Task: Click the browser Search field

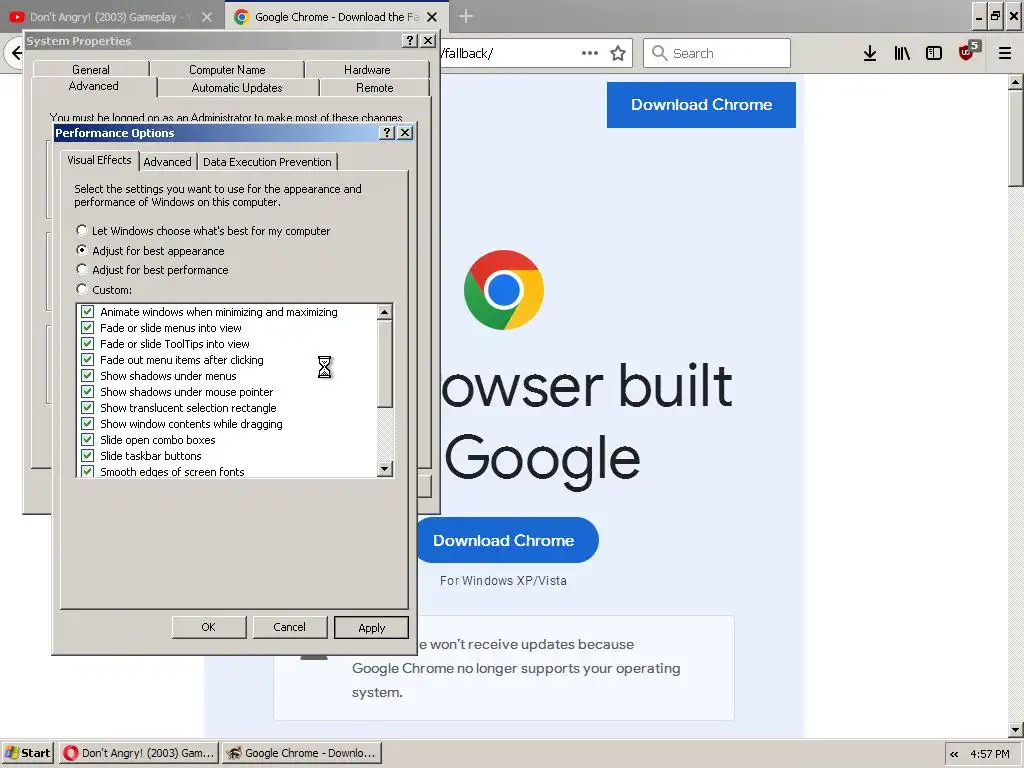Action: 716,53
